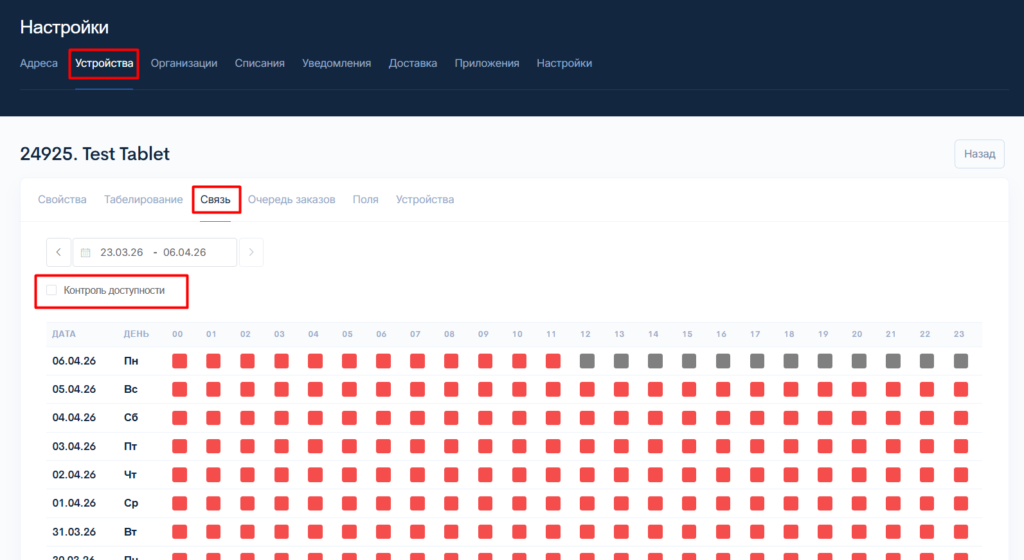
Task: Click red status square for 05.04.26 hour 23
Action: point(961,389)
